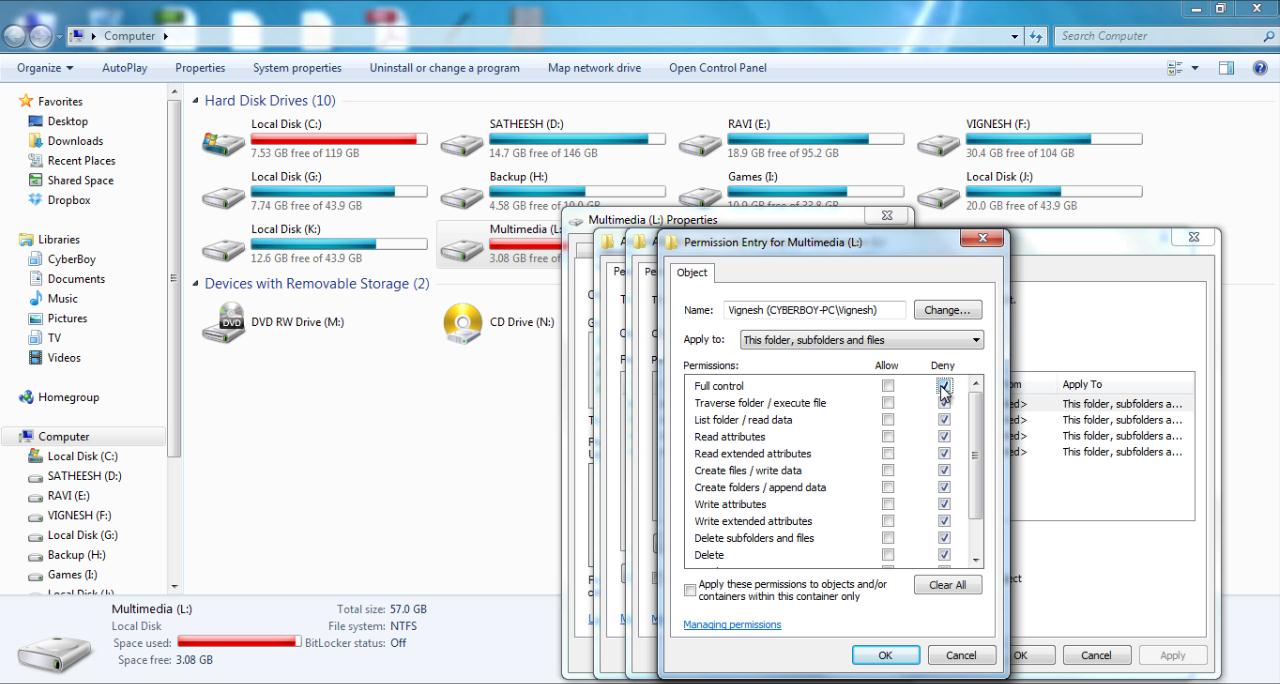Select the SATHEESH (D:) drive icon

click(x=461, y=143)
